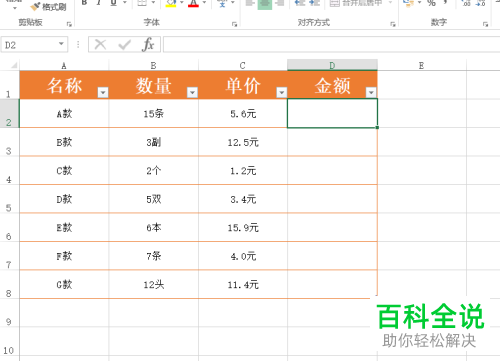Select the cell containing C款
Screen dimensions: 500x361
coord(64,171)
